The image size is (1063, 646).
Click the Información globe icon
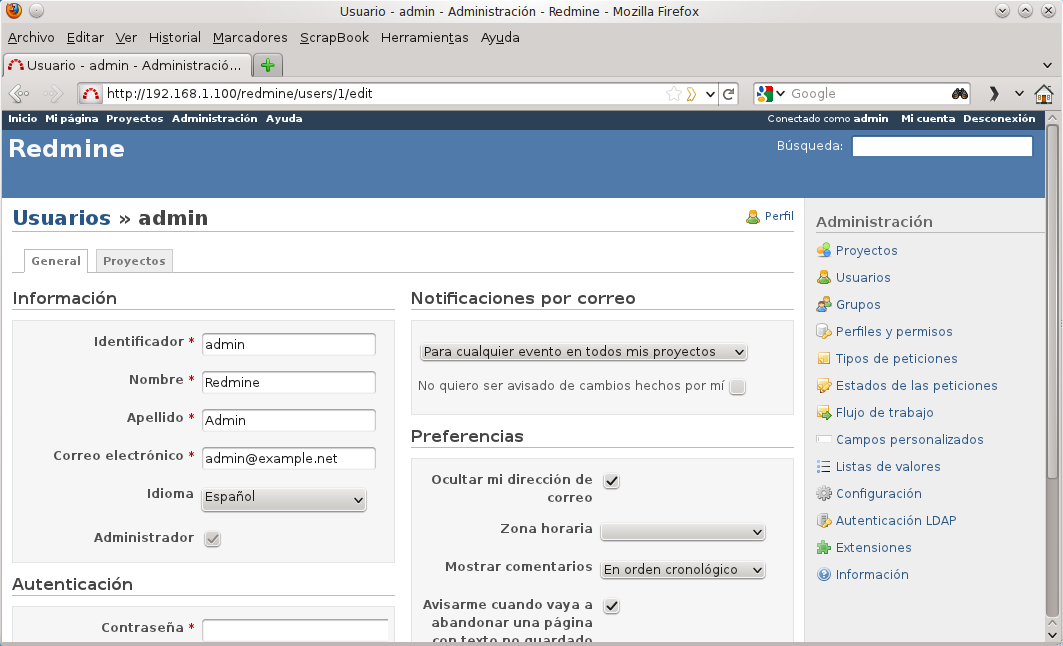(824, 575)
